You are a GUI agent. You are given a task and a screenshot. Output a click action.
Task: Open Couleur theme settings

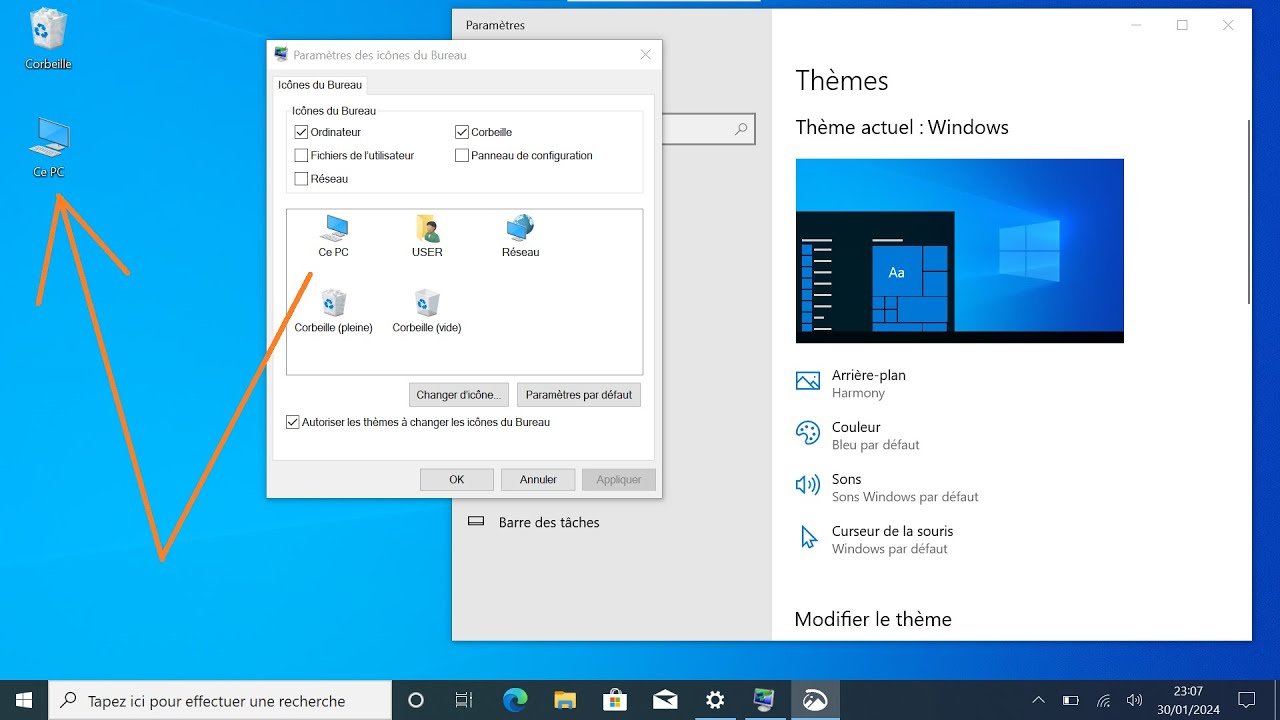click(x=876, y=435)
